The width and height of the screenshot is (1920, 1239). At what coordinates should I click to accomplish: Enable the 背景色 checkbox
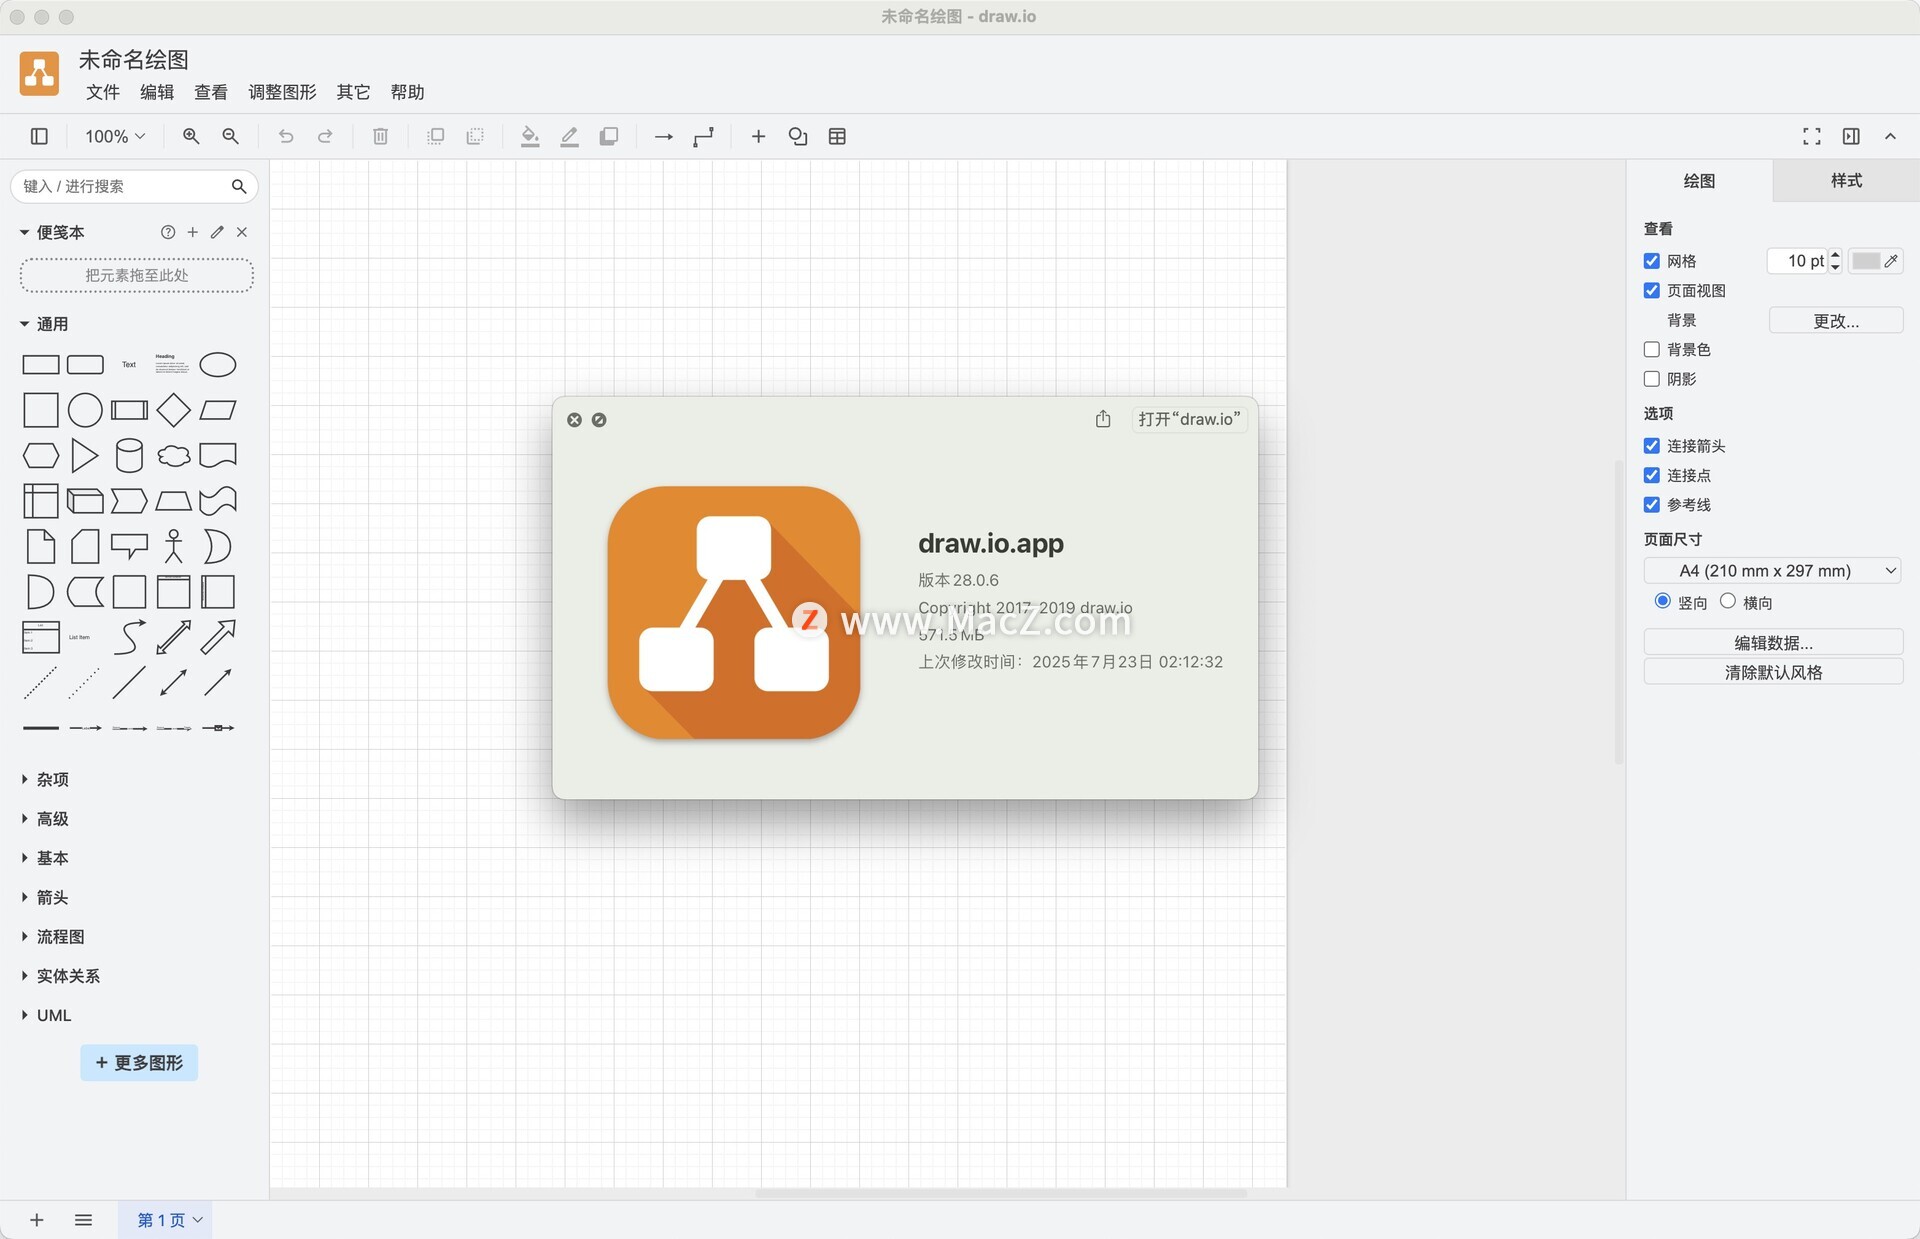tap(1652, 349)
